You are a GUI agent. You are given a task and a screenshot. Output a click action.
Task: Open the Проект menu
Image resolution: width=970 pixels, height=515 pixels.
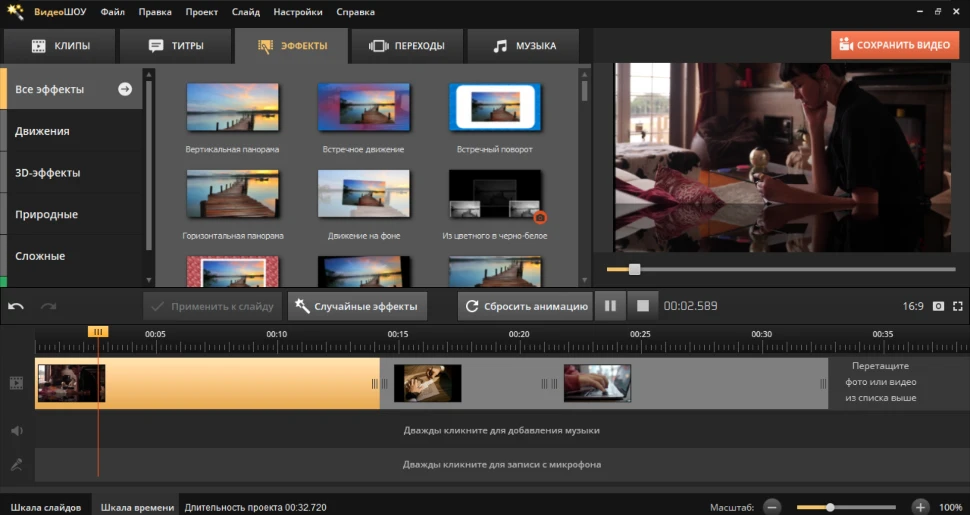click(202, 12)
